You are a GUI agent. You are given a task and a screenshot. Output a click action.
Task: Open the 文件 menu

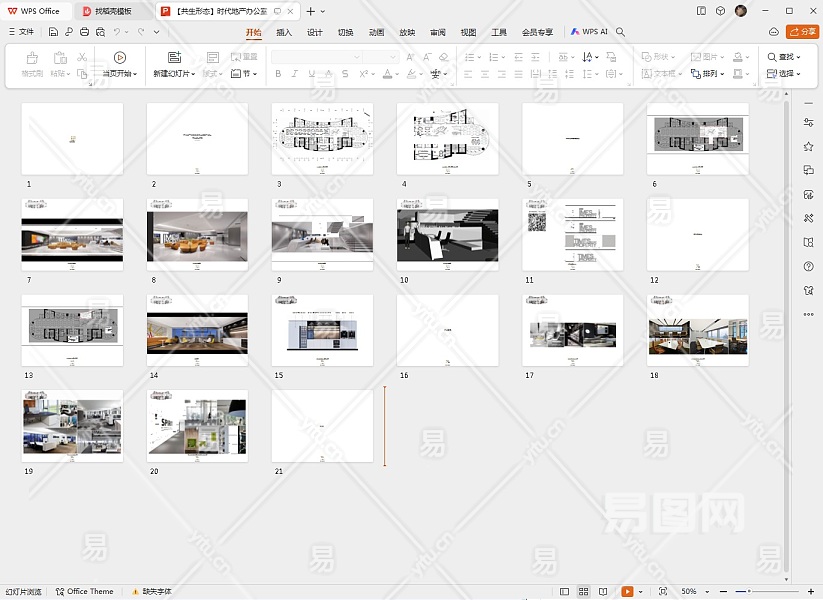tap(21, 32)
